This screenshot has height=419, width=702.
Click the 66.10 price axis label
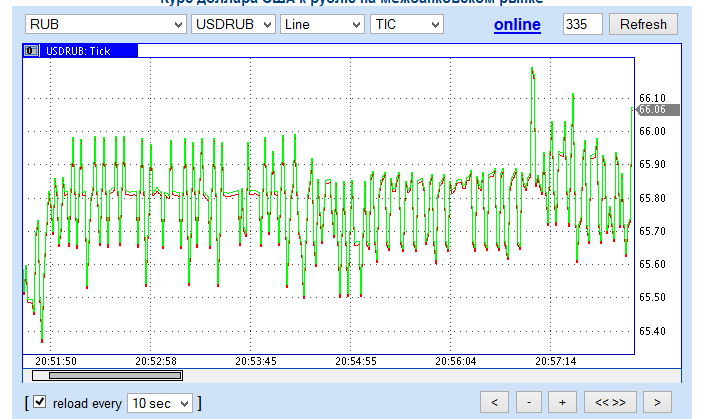(652, 98)
